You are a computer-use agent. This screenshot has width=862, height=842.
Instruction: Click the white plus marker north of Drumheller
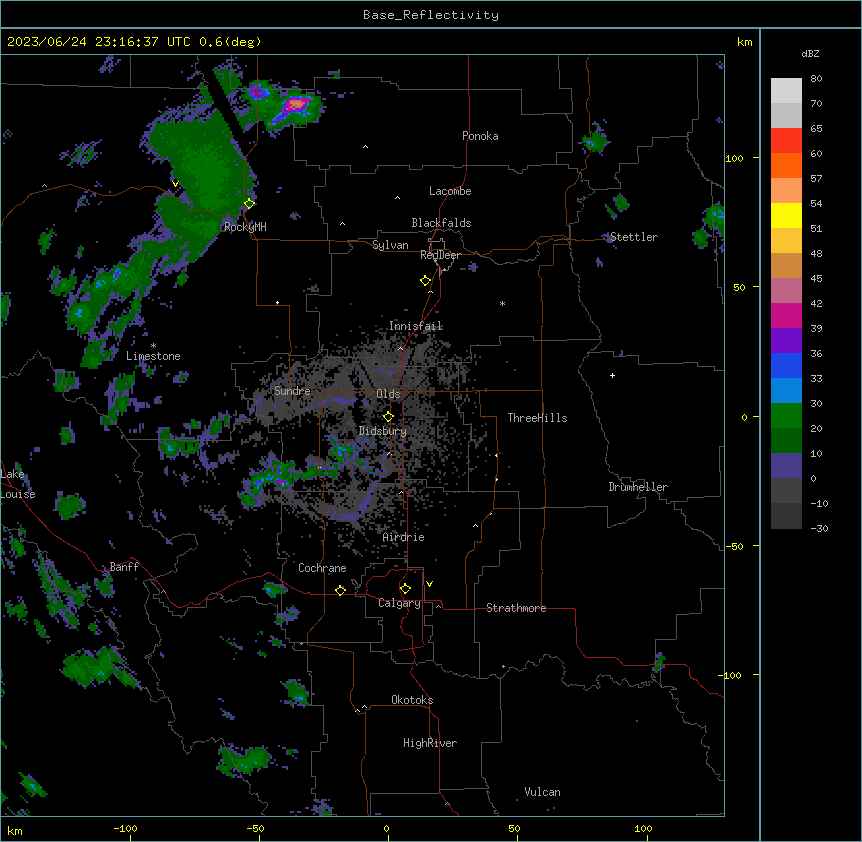(612, 375)
